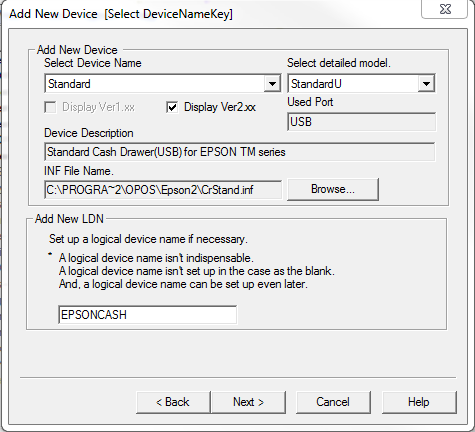Click the Select Device Name label

[93, 63]
